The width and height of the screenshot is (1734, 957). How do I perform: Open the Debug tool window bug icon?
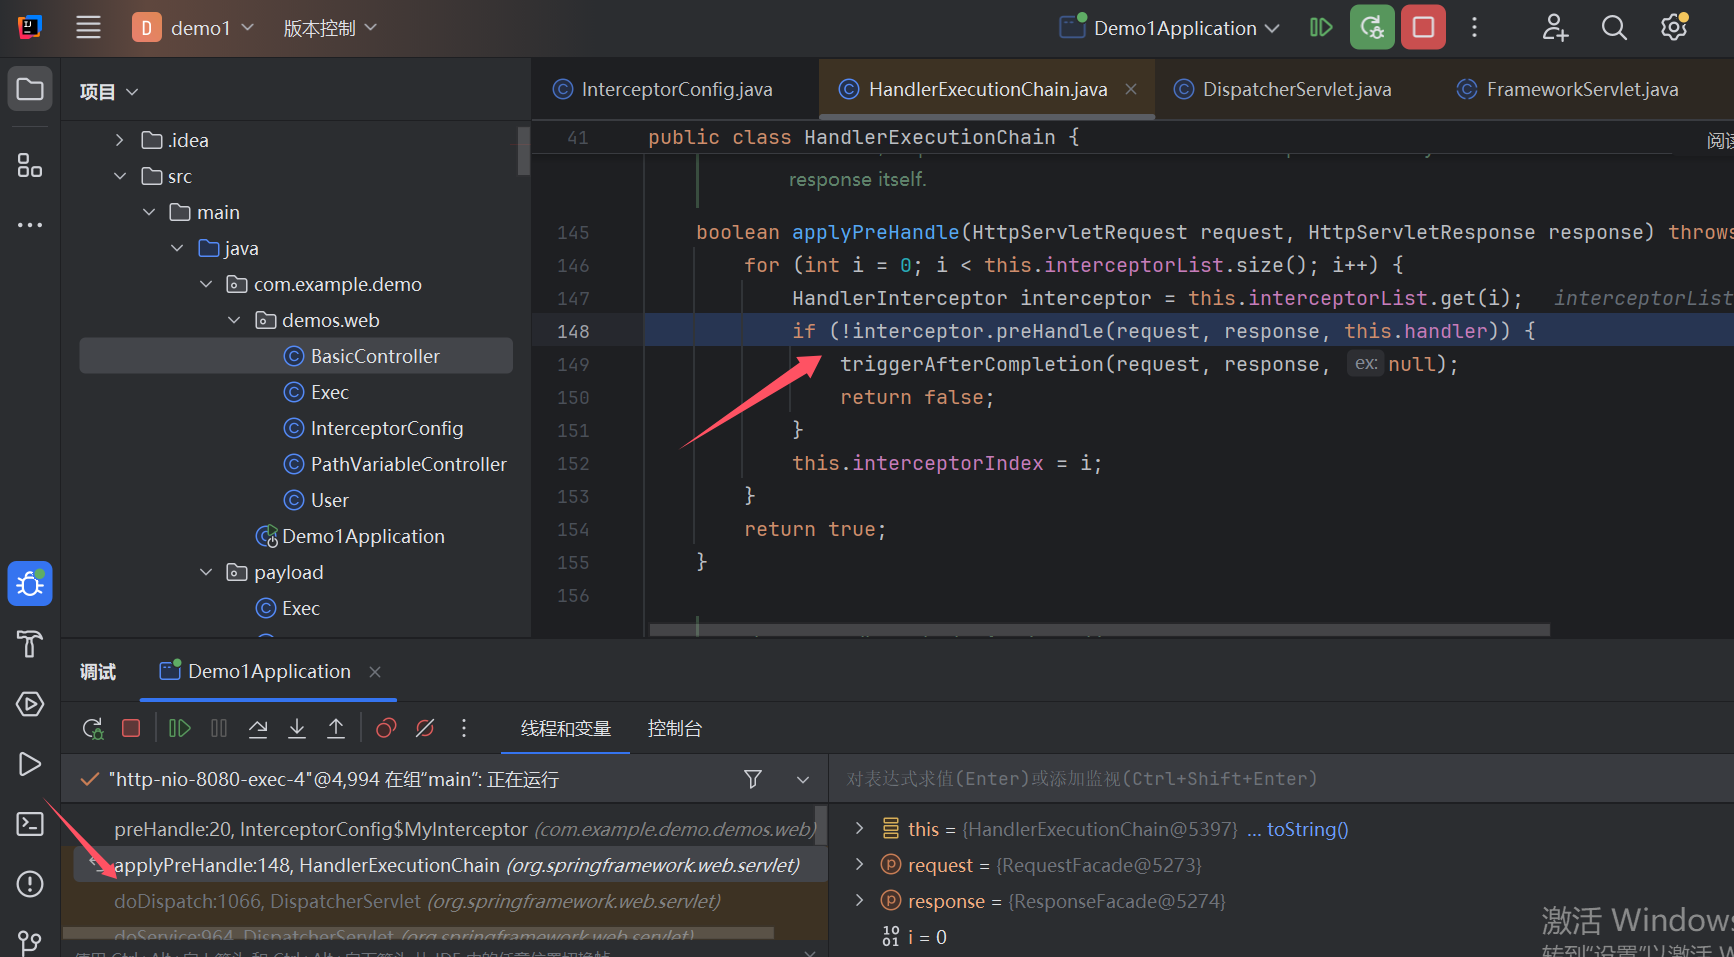[x=30, y=584]
